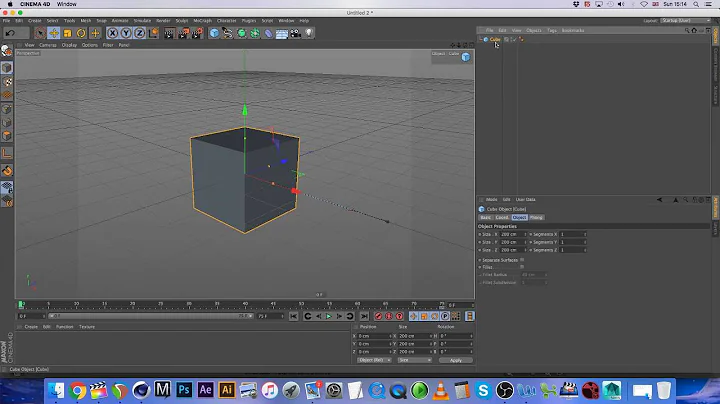Select Cube in Object Manager
The image size is (720, 404).
pos(495,39)
